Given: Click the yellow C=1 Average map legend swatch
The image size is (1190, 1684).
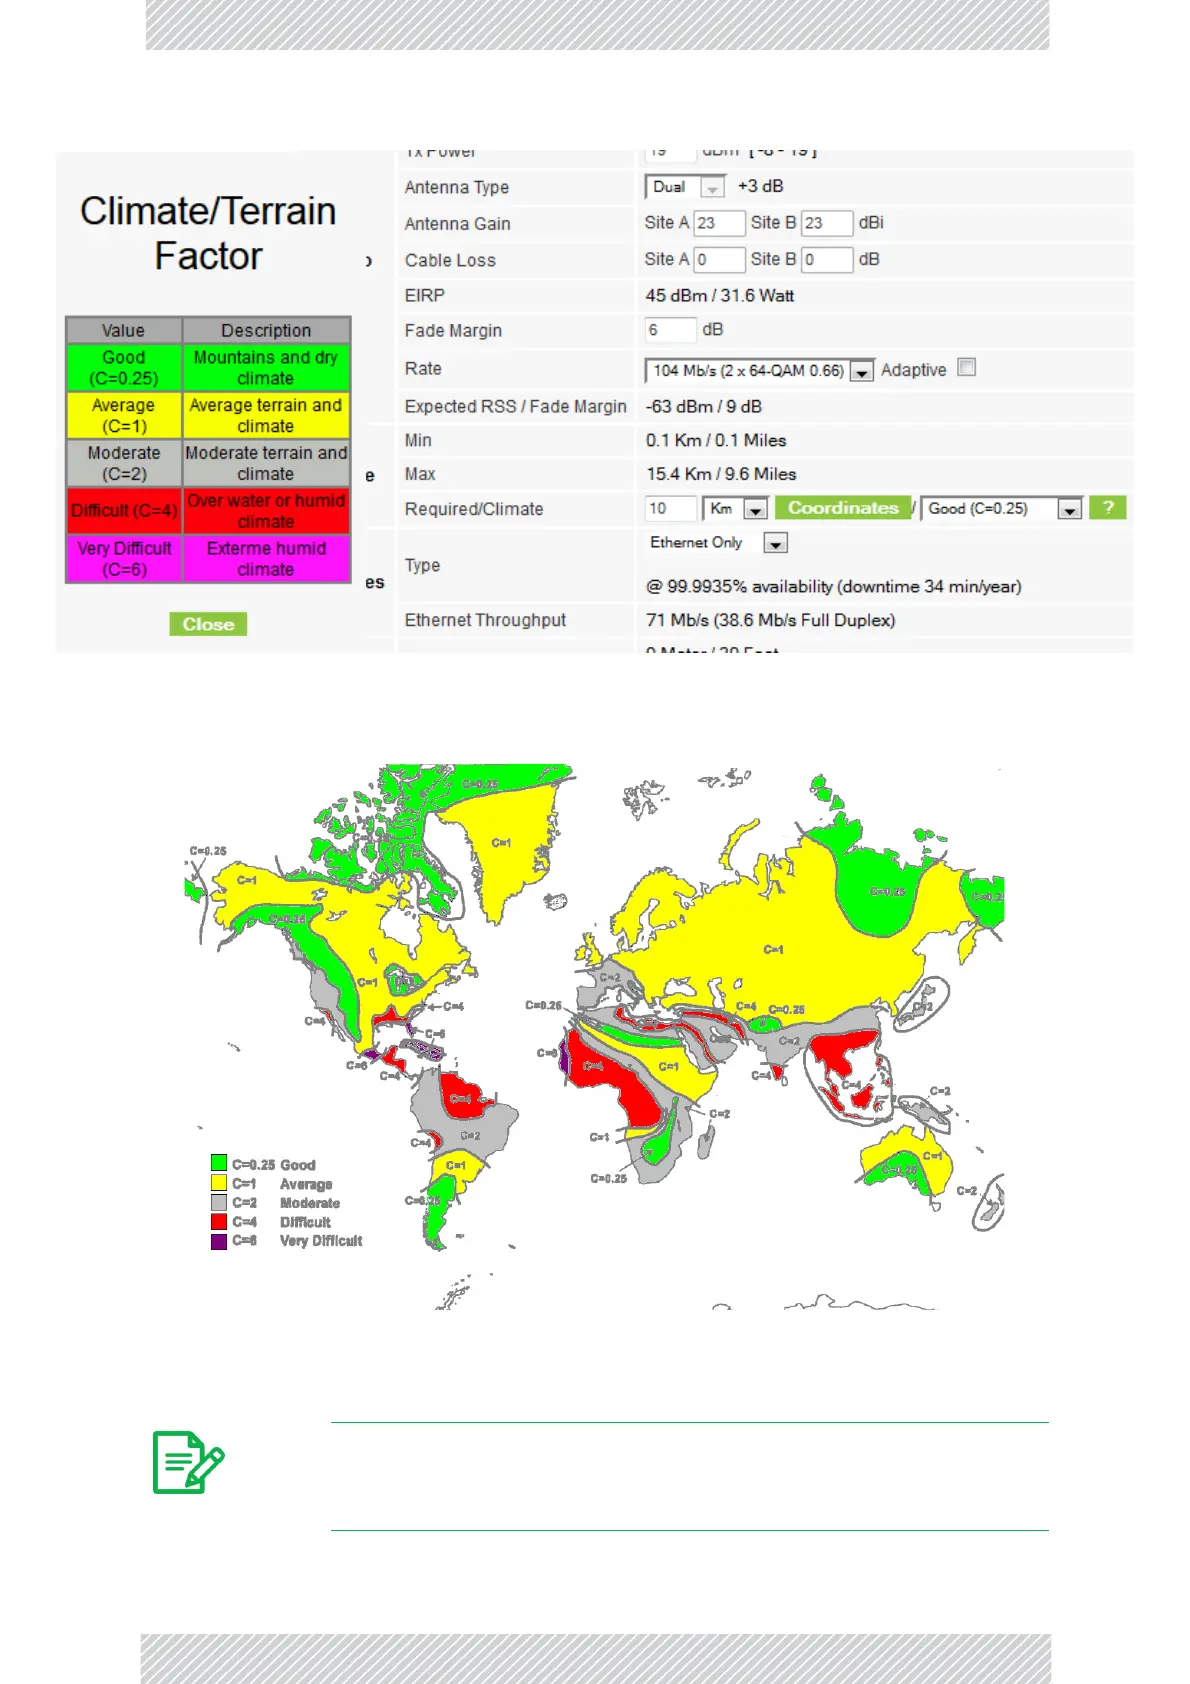Looking at the screenshot, I should pos(219,1183).
